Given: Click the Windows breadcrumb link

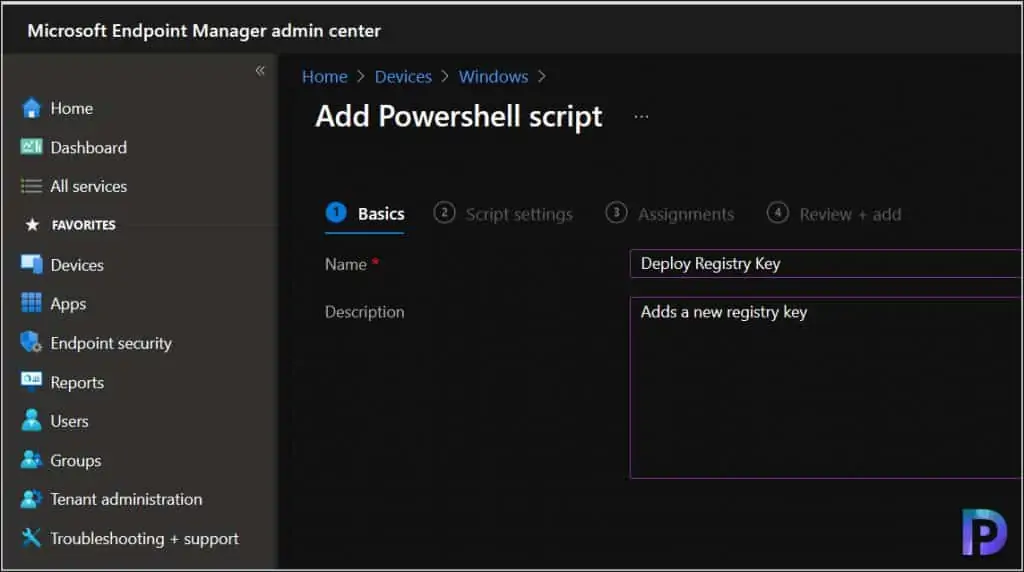Looking at the screenshot, I should pyautogui.click(x=493, y=77).
